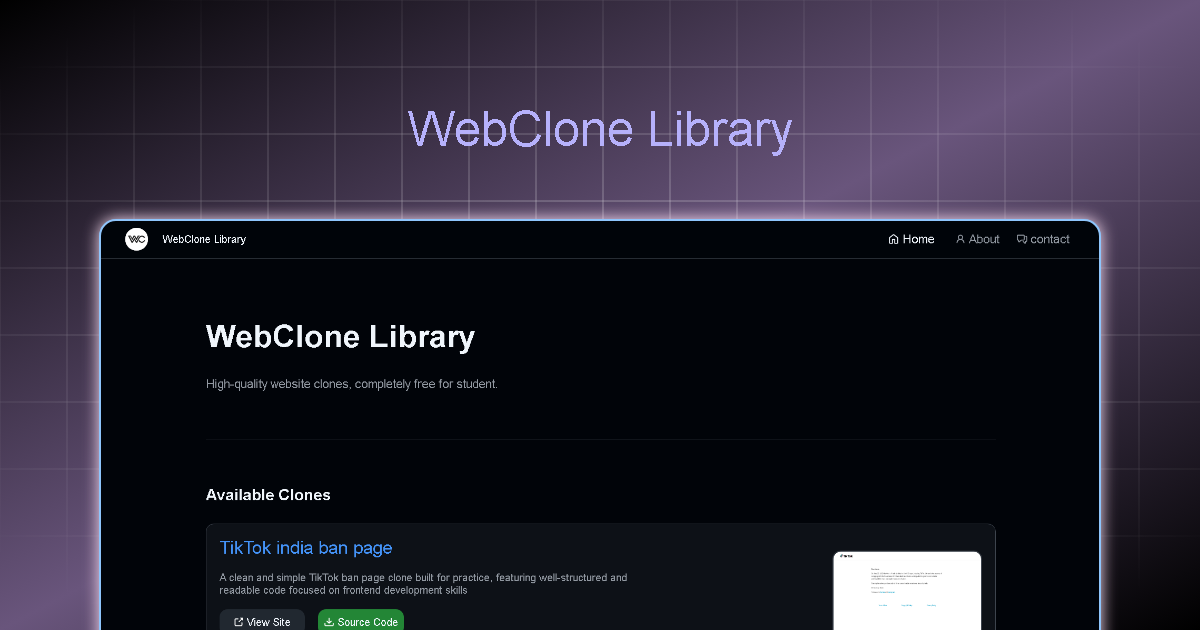Click the WebClone Library page heading
The image size is (1200, 630).
click(340, 337)
